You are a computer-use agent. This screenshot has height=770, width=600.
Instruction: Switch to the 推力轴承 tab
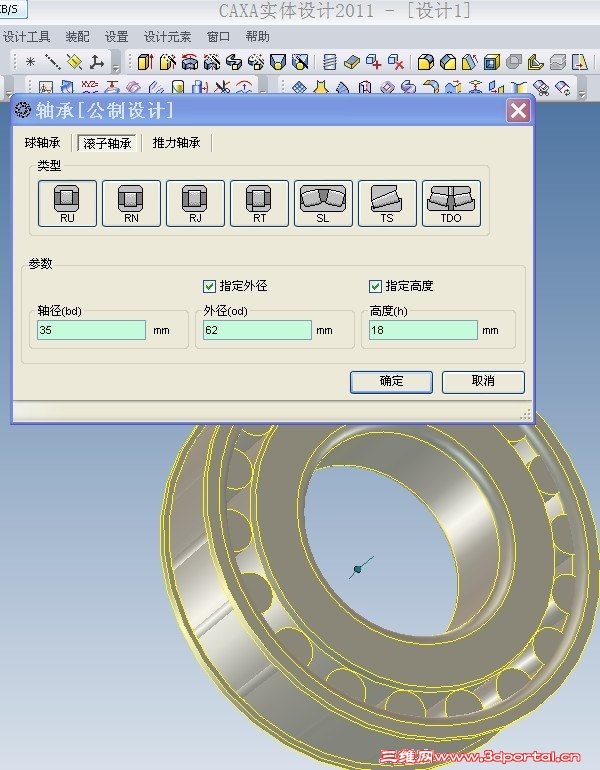pyautogui.click(x=176, y=143)
